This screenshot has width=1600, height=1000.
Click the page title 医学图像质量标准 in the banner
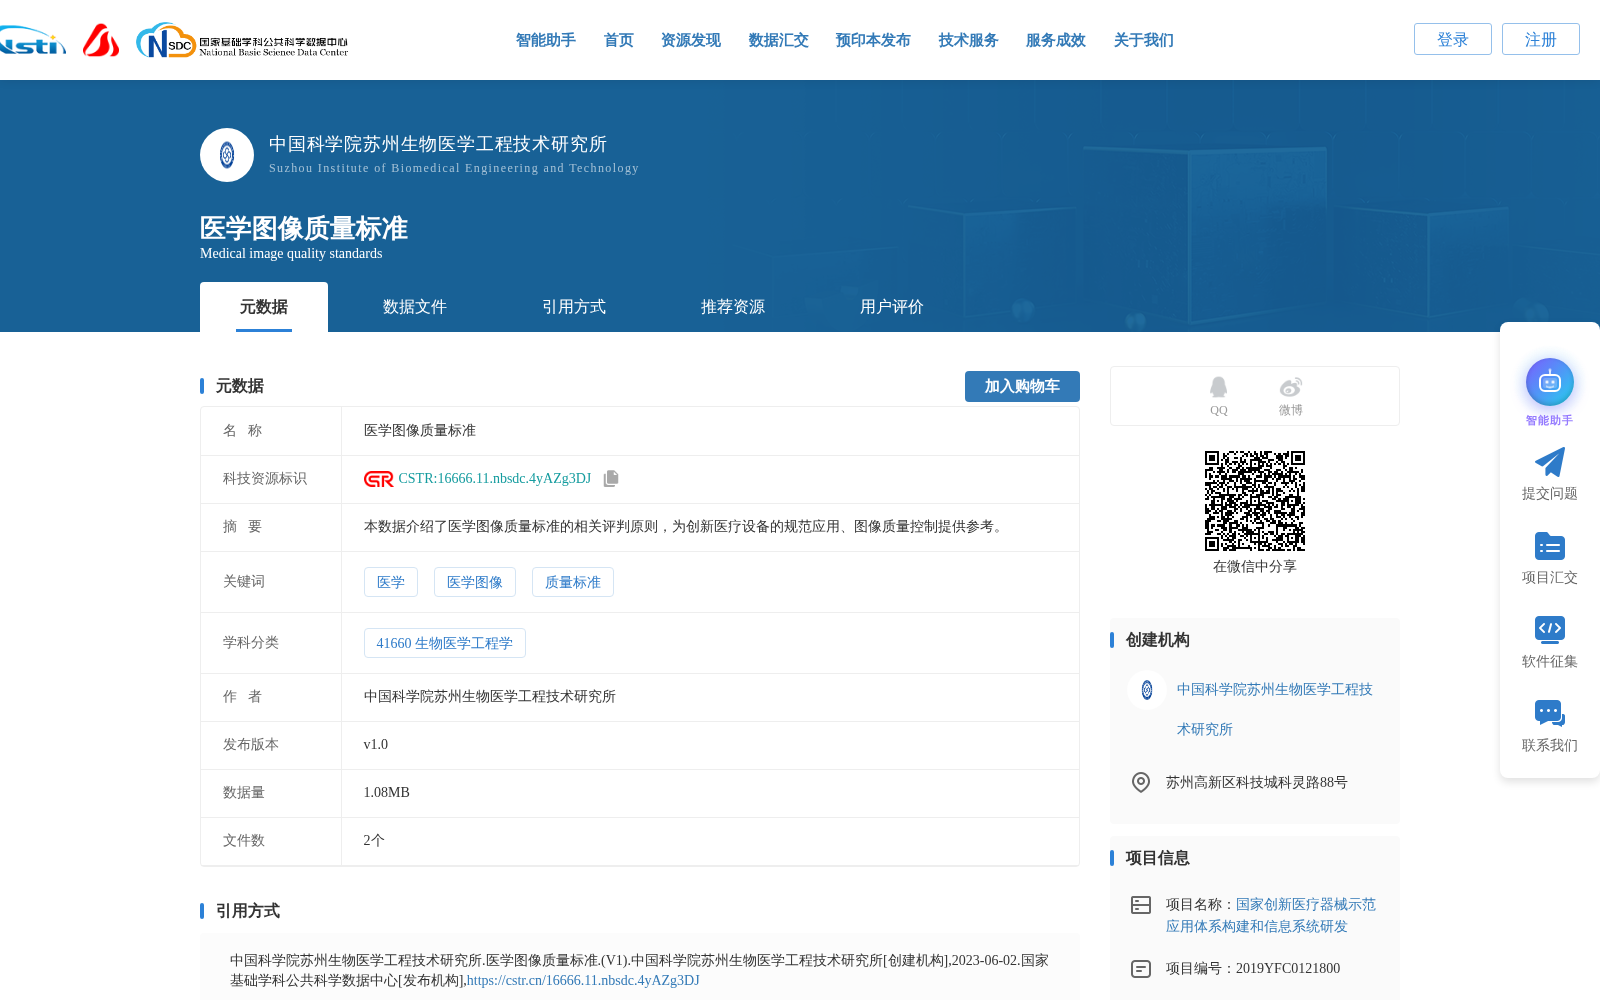(x=304, y=228)
